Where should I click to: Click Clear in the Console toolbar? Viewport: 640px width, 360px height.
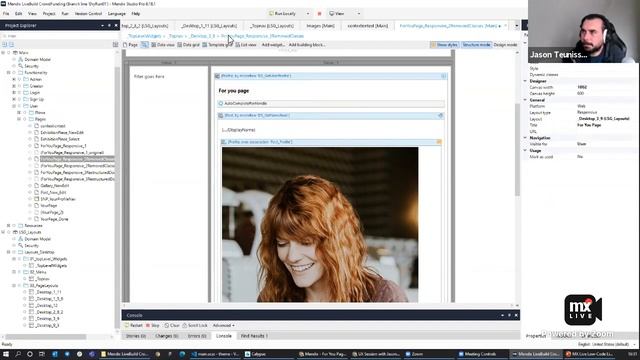tap(172, 326)
